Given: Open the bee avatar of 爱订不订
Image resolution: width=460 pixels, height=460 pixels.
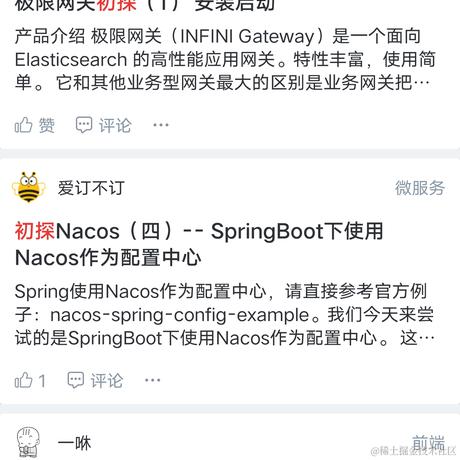Looking at the screenshot, I should pos(28,187).
